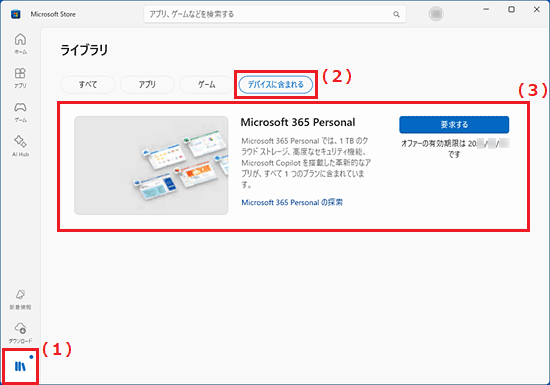Open the user profile avatar
Viewport: 550px width, 385px height.
pos(436,14)
